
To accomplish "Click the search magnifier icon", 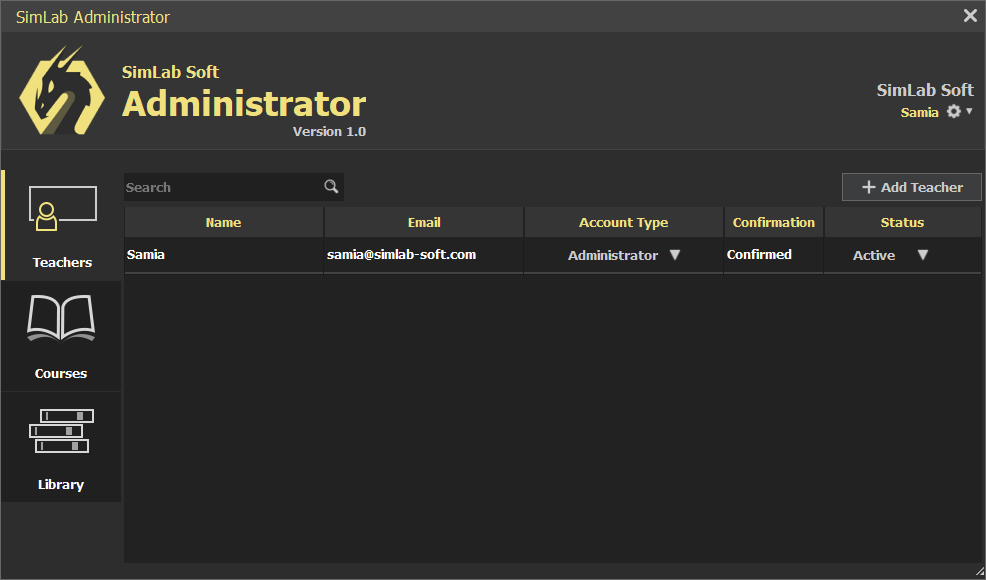I will [x=331, y=186].
